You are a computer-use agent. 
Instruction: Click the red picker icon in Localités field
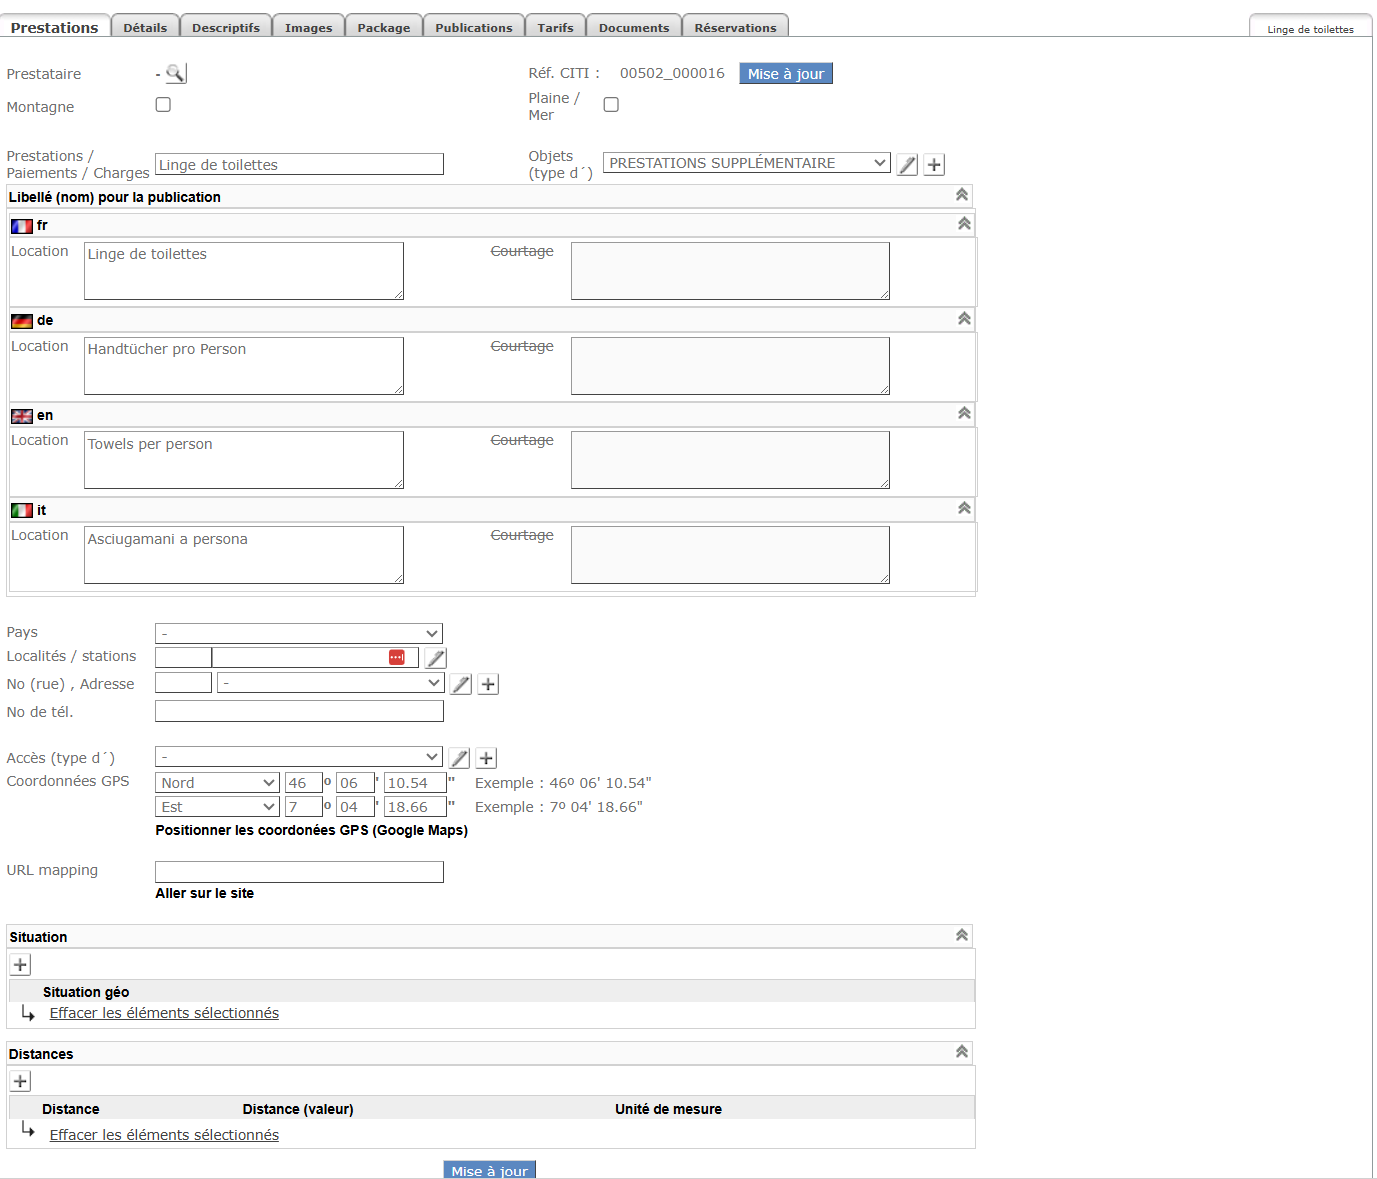point(397,657)
